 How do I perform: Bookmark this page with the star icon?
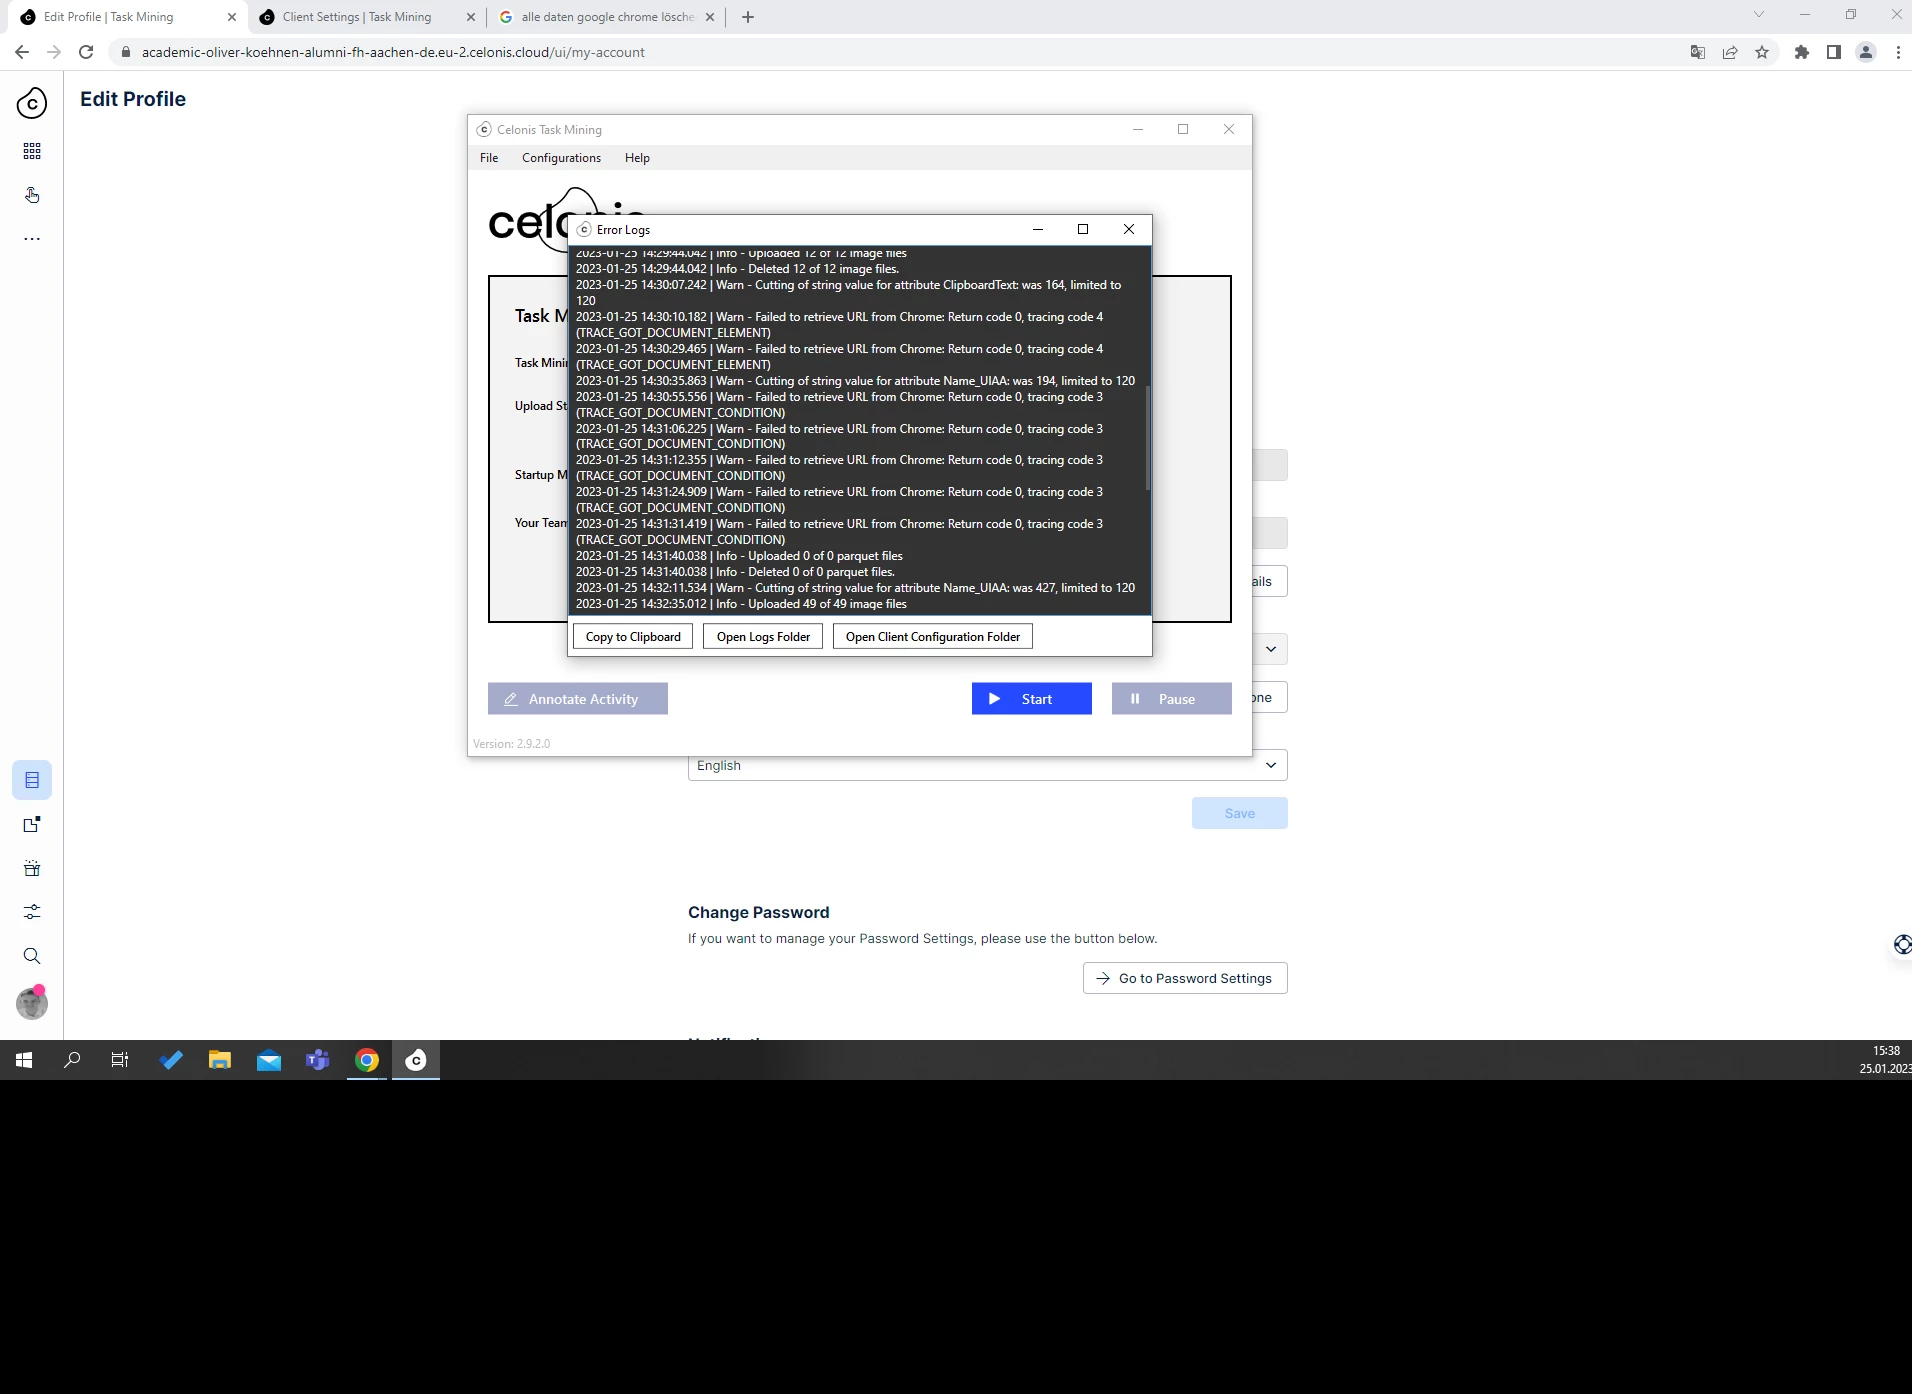coord(1762,52)
